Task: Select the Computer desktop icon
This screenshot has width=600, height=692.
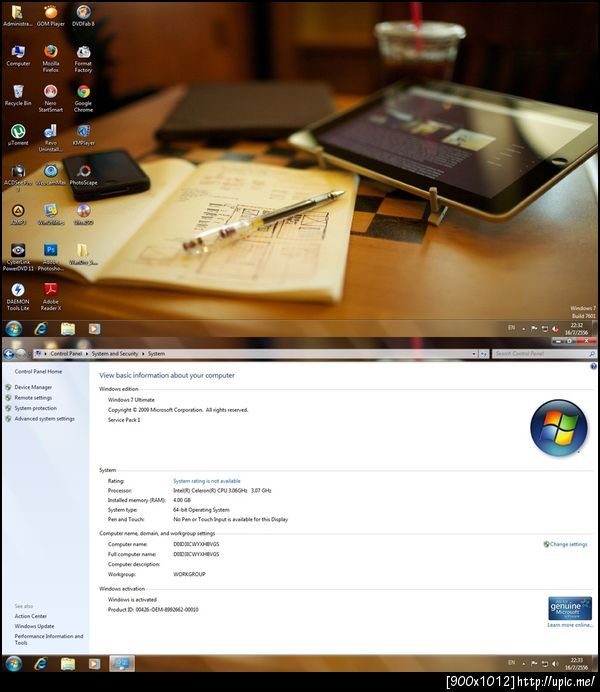Action: (x=18, y=56)
